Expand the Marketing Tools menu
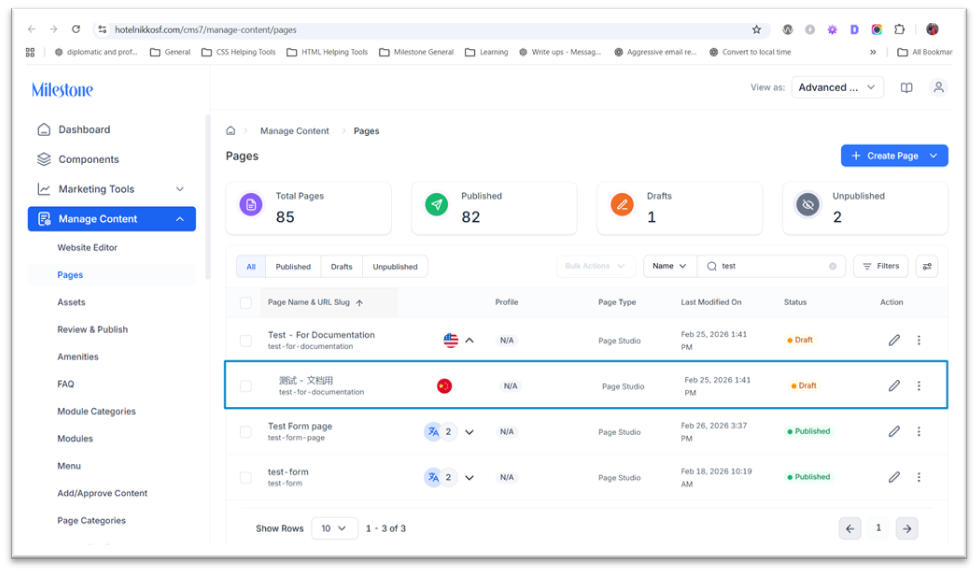The width and height of the screenshot is (978, 573). (180, 189)
